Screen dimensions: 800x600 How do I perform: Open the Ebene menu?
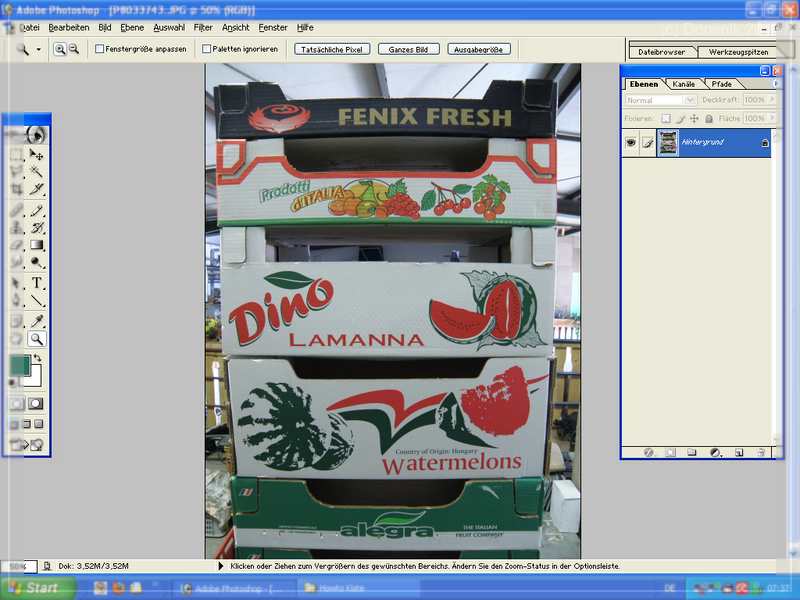pyautogui.click(x=132, y=28)
